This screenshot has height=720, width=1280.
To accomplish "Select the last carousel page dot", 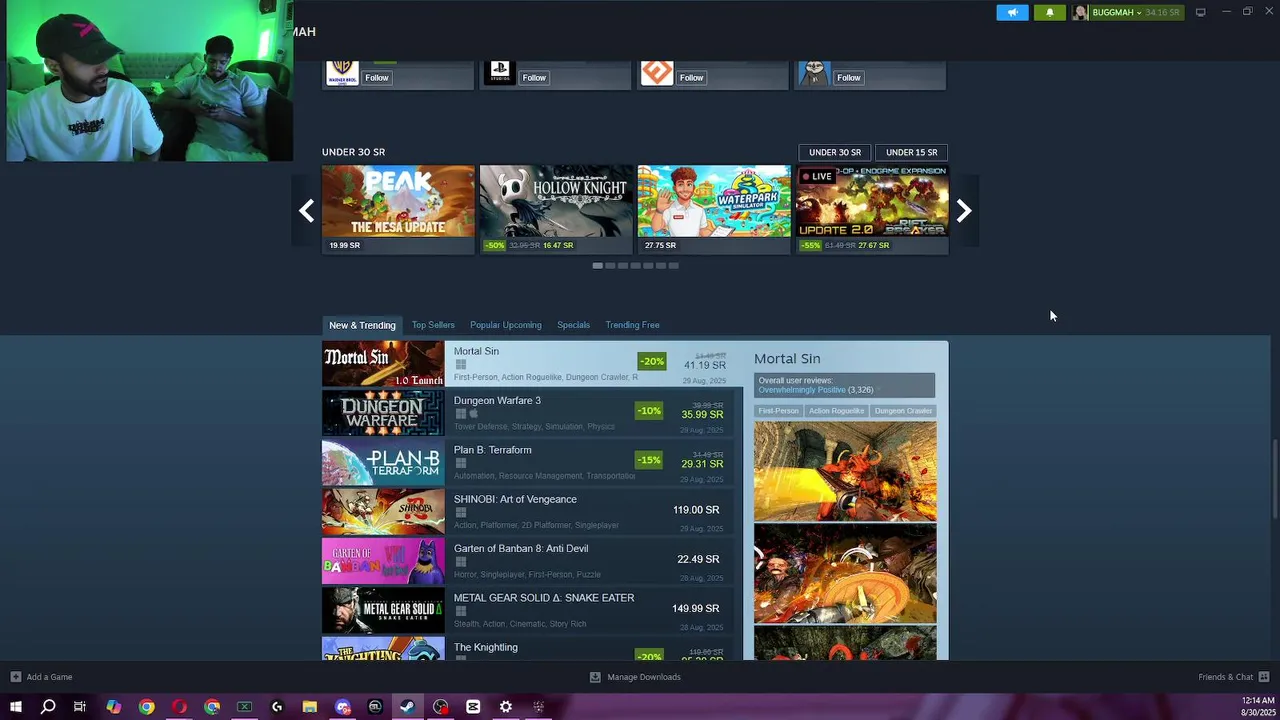I will (x=673, y=265).
